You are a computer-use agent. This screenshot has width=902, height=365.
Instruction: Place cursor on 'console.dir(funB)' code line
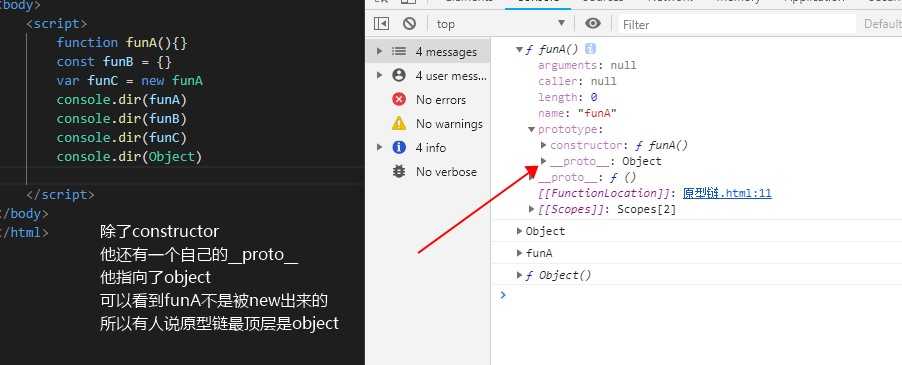122,118
